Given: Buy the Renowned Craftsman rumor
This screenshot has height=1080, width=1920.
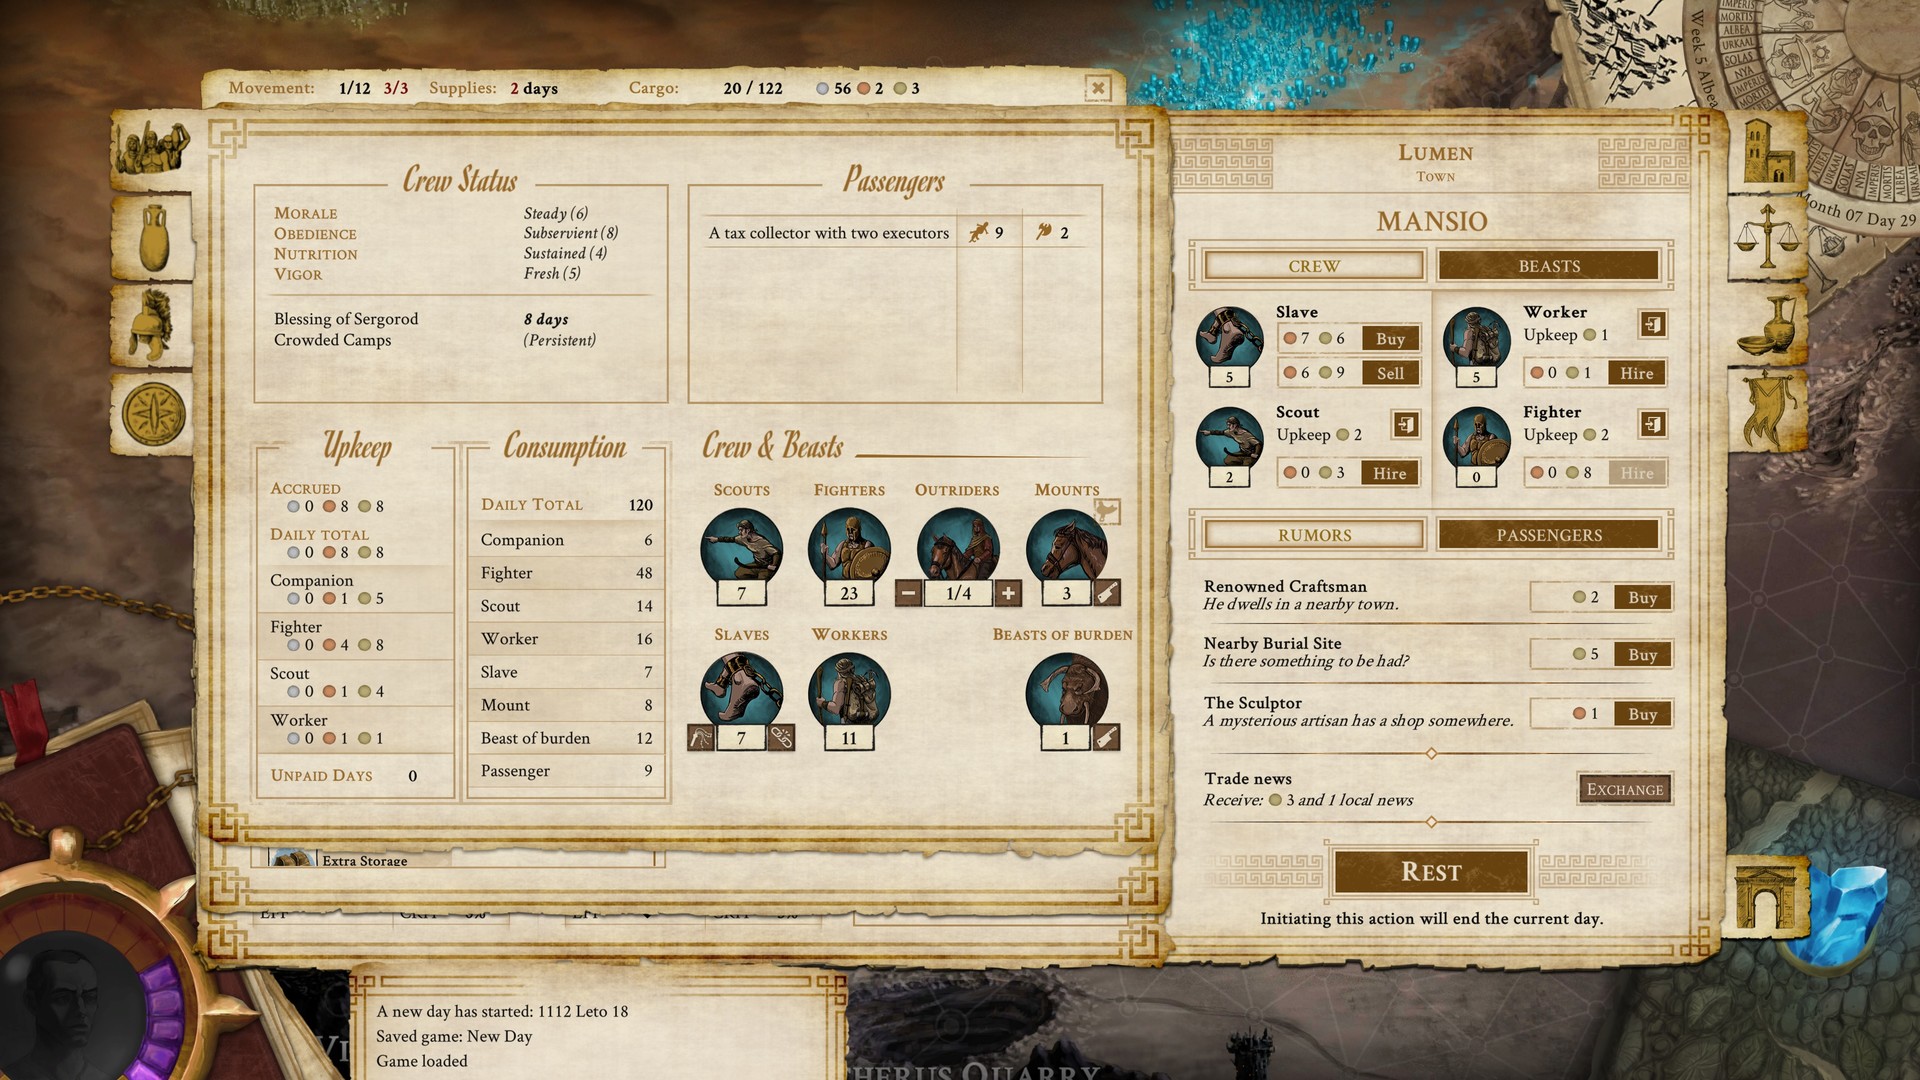Looking at the screenshot, I should (x=1642, y=597).
